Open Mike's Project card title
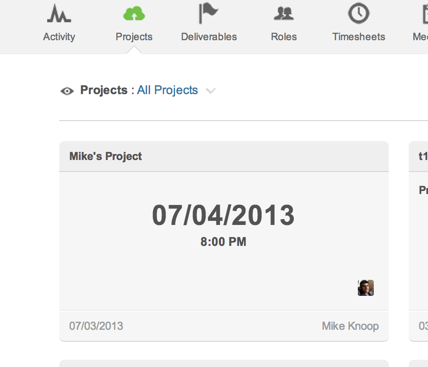Image resolution: width=428 pixels, height=367 pixels. [106, 156]
